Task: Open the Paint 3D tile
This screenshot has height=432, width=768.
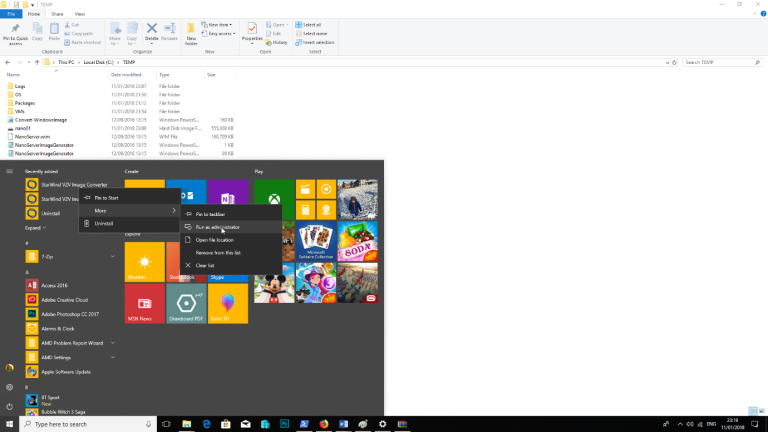Action: pyautogui.click(x=227, y=303)
